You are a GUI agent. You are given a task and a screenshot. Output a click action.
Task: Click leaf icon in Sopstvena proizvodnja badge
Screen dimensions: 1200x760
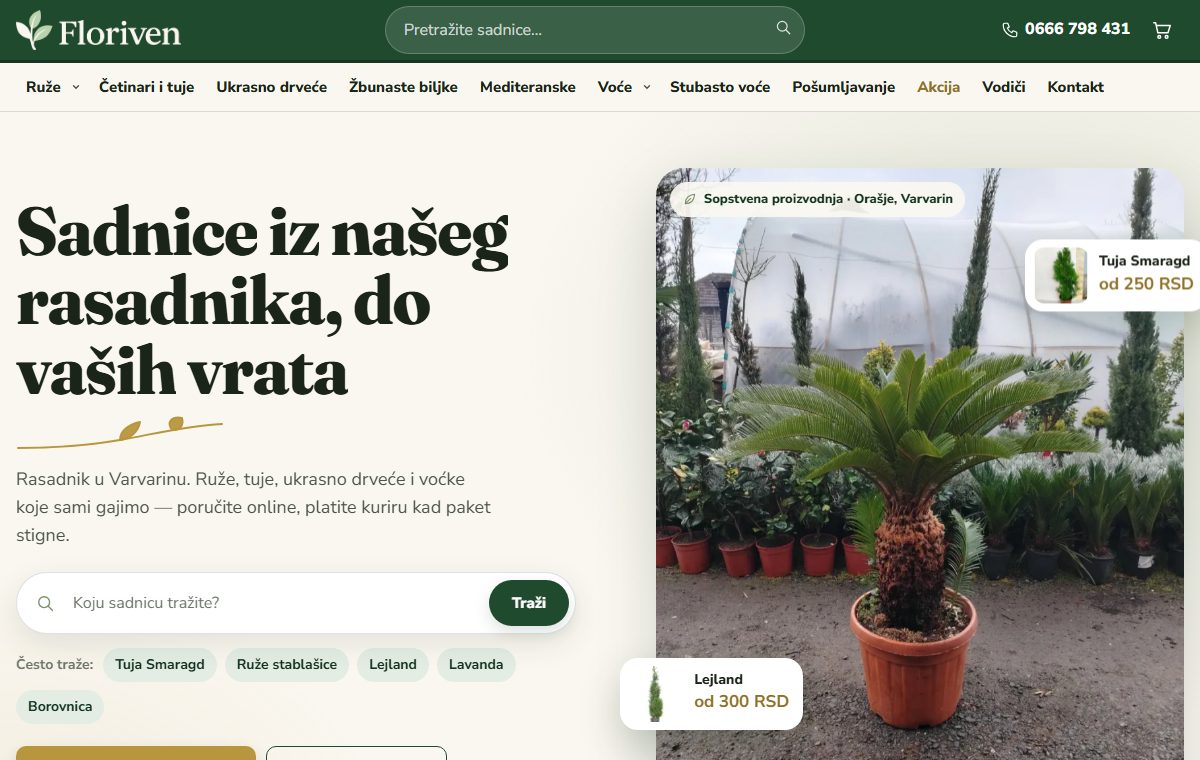[x=689, y=199]
